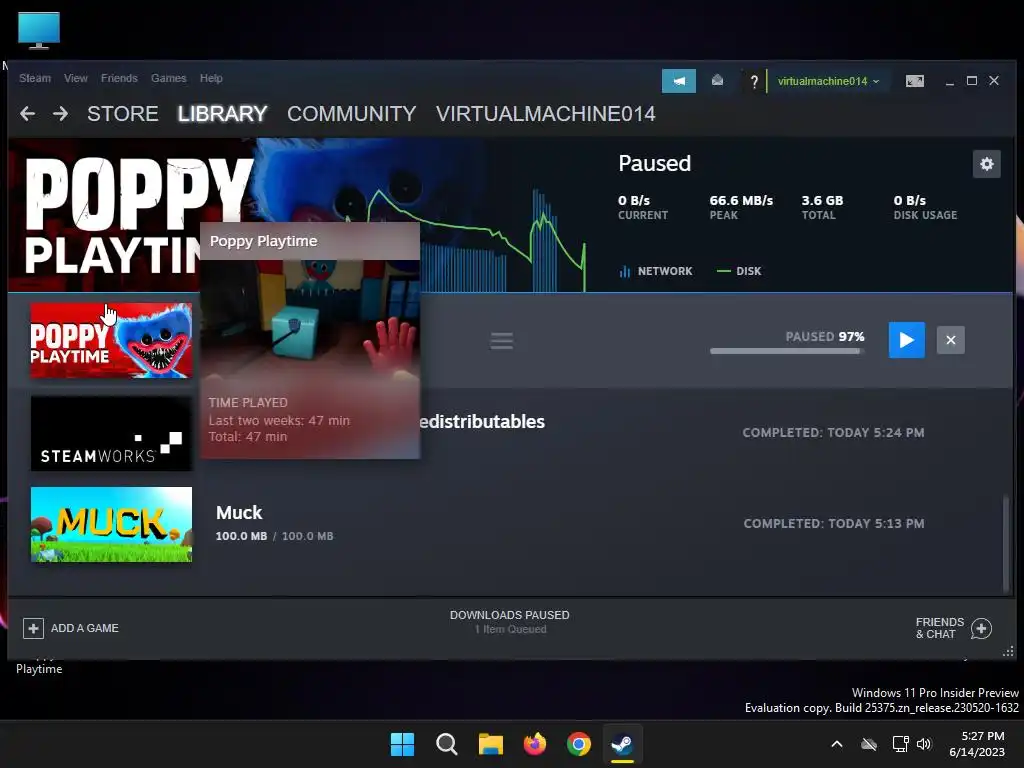Click the COMPLETED: TODAY 5:13 PM text
This screenshot has width=1024, height=768.
[x=834, y=523]
